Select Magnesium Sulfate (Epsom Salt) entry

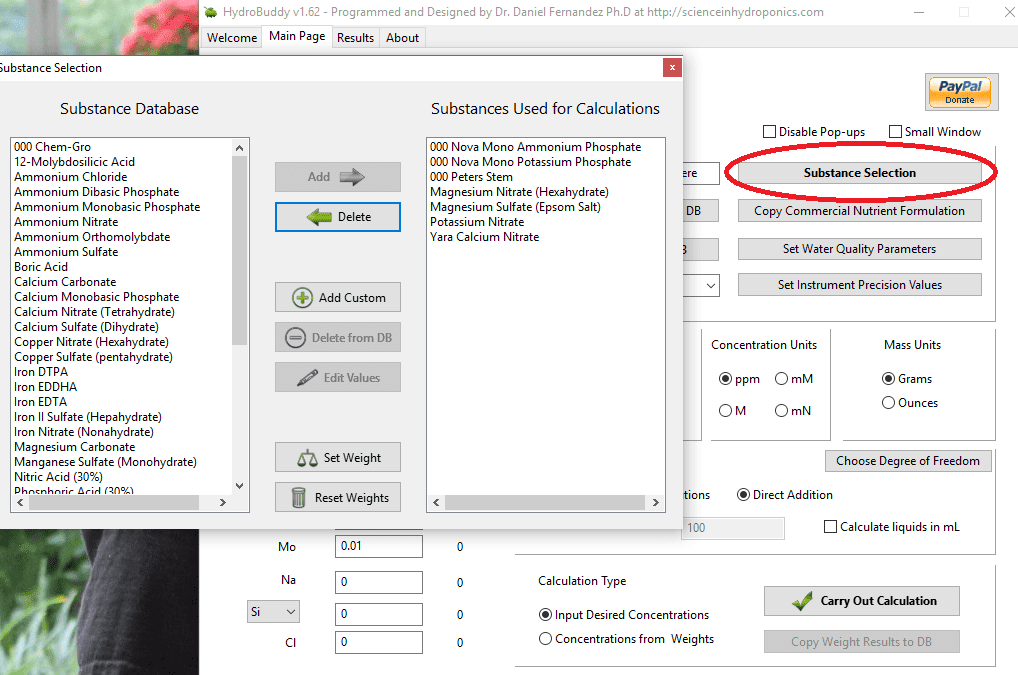pyautogui.click(x=515, y=207)
